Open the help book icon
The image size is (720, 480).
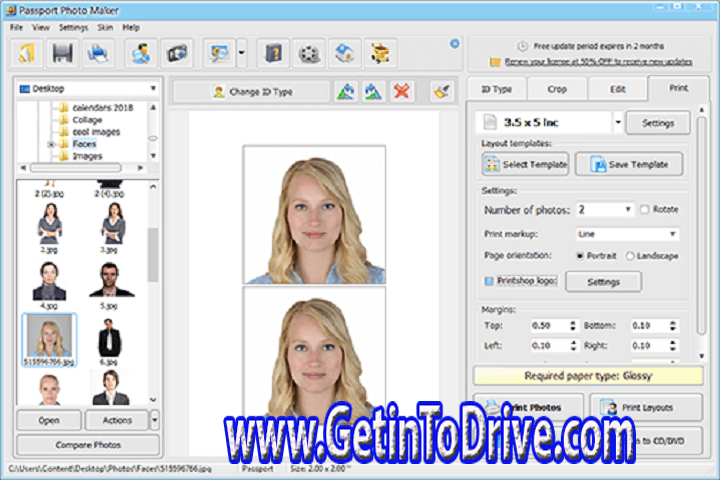pos(273,53)
